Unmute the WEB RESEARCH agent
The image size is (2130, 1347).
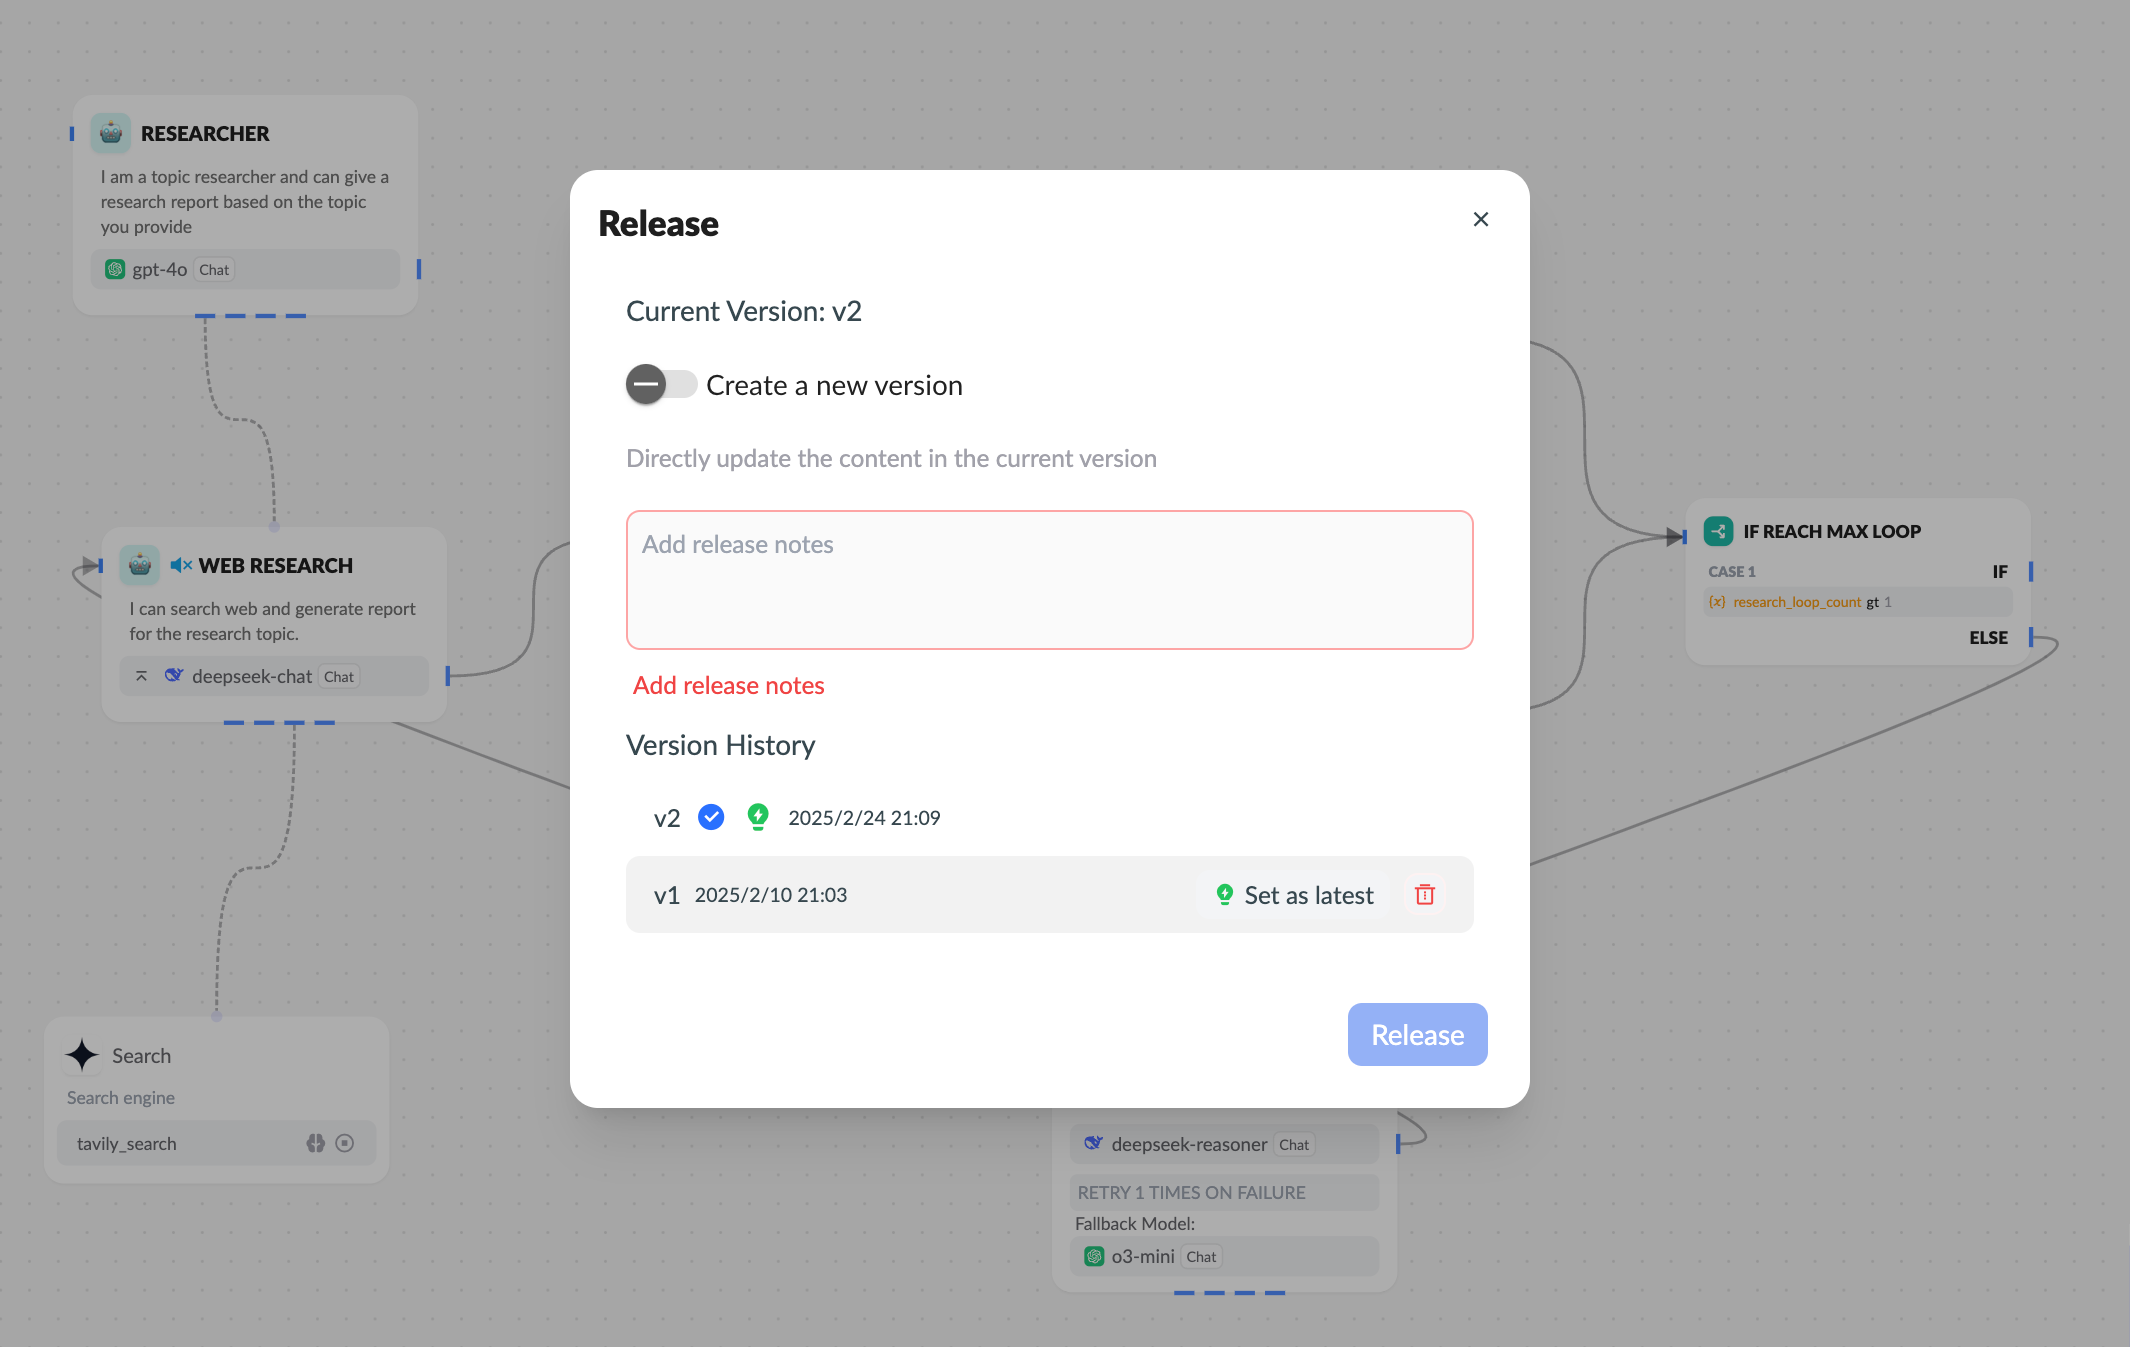point(180,564)
